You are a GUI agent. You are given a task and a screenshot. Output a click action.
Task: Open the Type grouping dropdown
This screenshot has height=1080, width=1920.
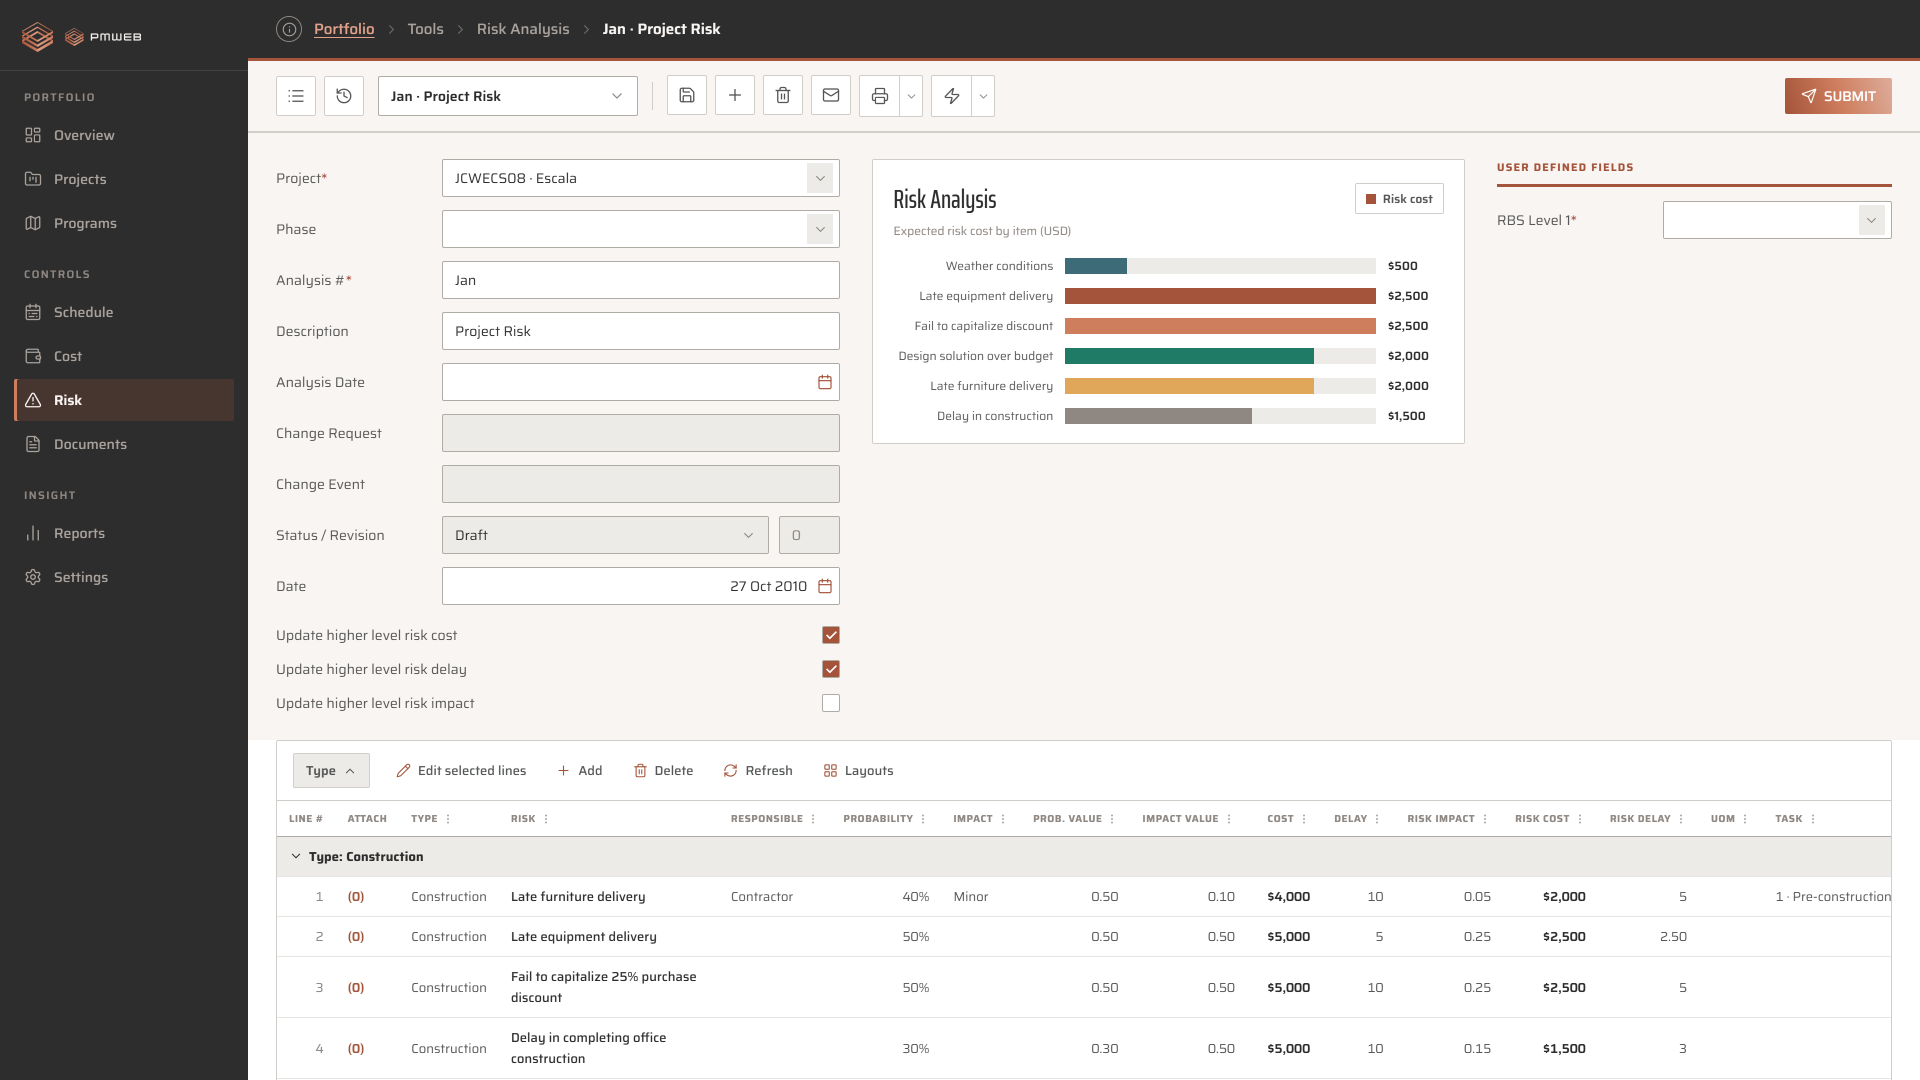tap(331, 771)
